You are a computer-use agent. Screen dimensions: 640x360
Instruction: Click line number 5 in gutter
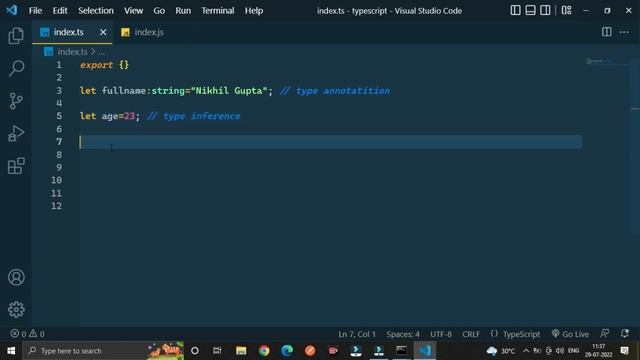point(59,116)
